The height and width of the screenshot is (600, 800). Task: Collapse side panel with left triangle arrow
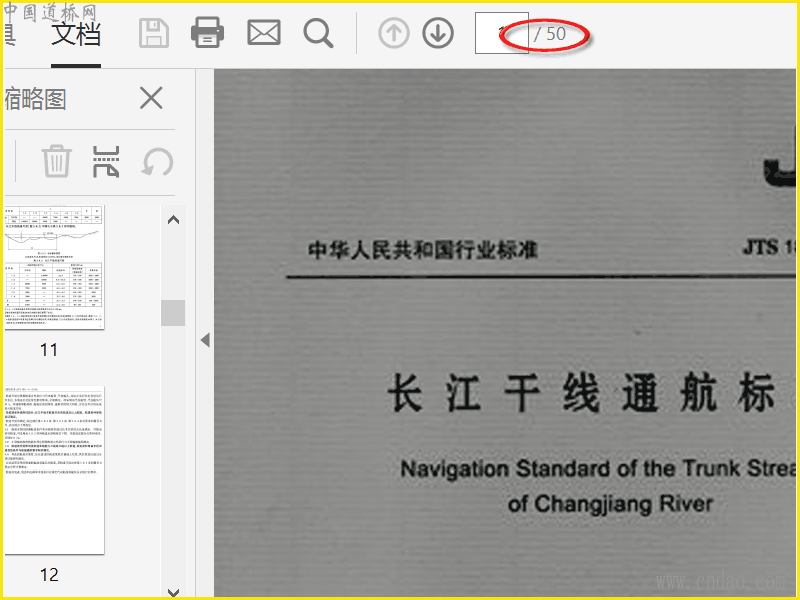(x=205, y=340)
